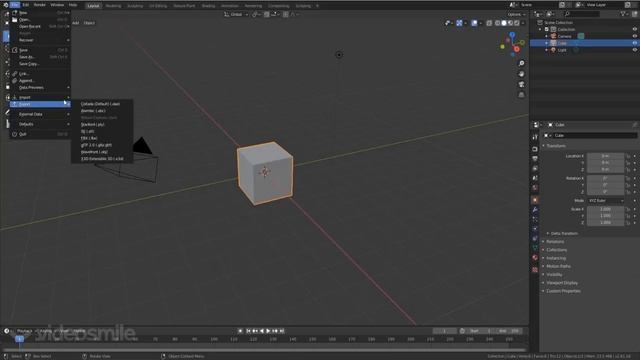Click the Rotation X value field
Viewport: 640px width, 360px height.
pyautogui.click(x=606, y=178)
